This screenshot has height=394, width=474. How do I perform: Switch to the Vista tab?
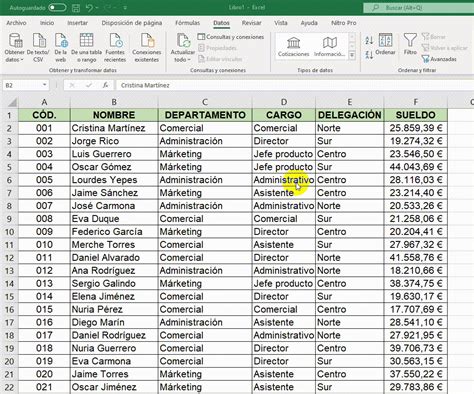pos(281,23)
